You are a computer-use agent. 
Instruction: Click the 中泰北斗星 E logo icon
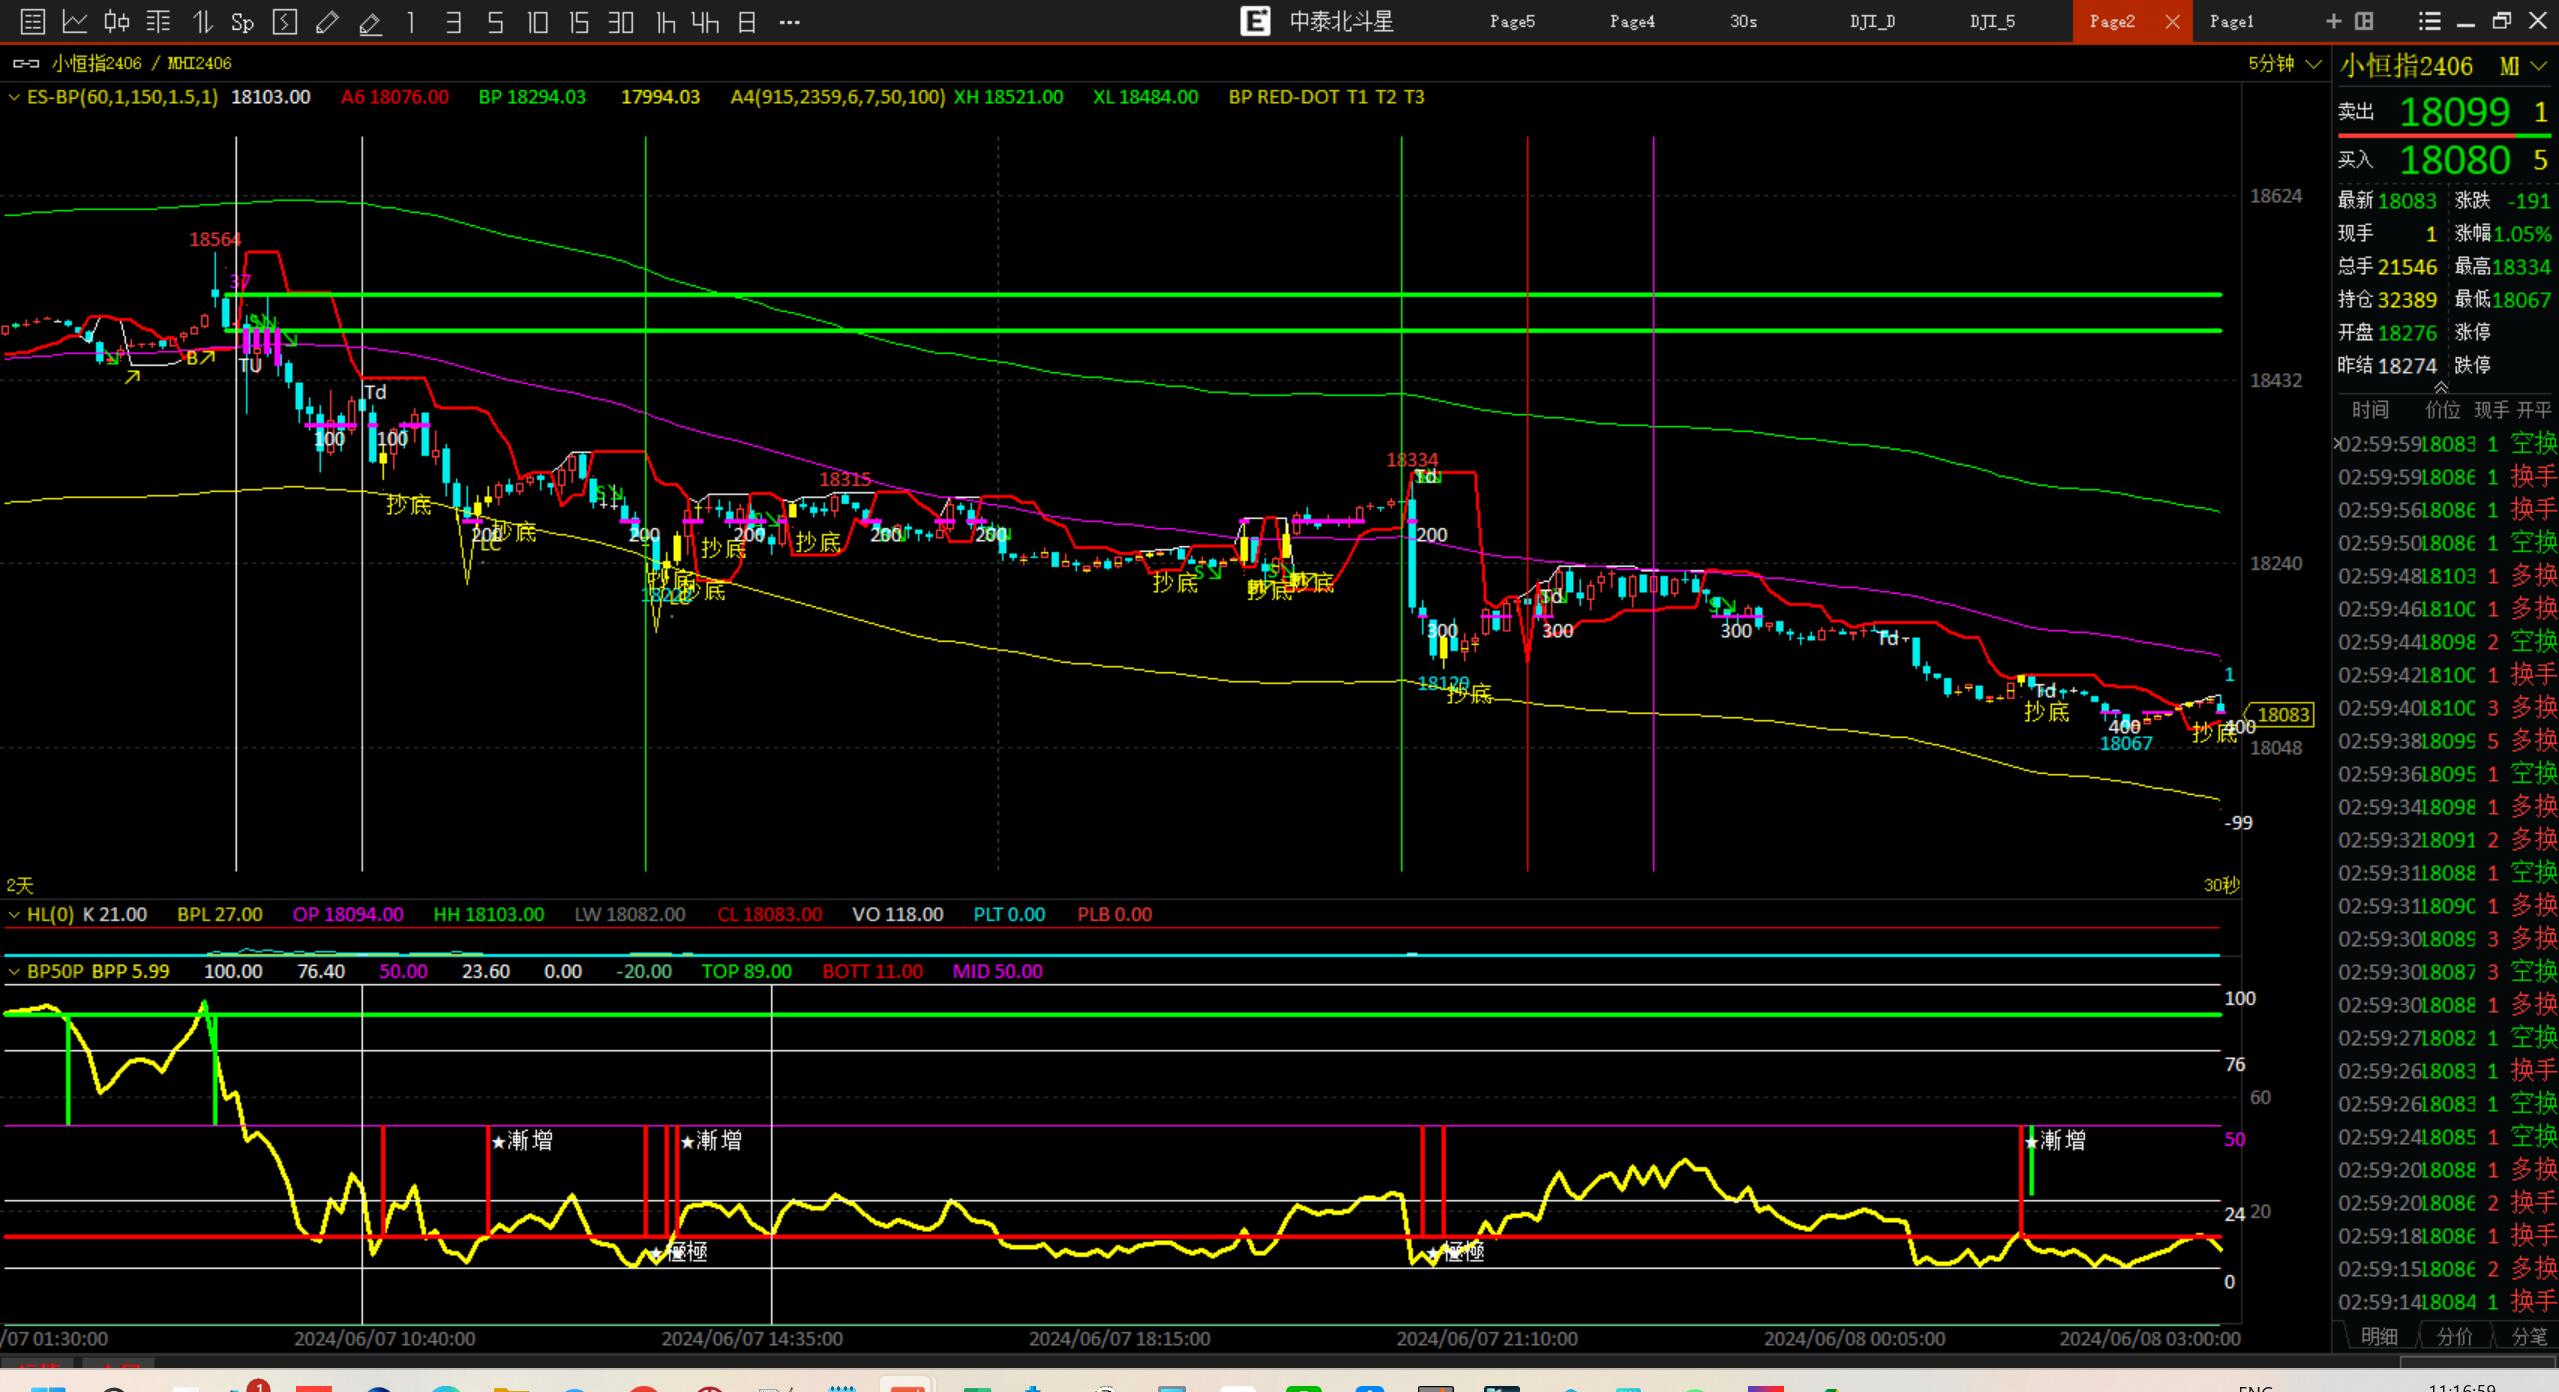pyautogui.click(x=1255, y=21)
